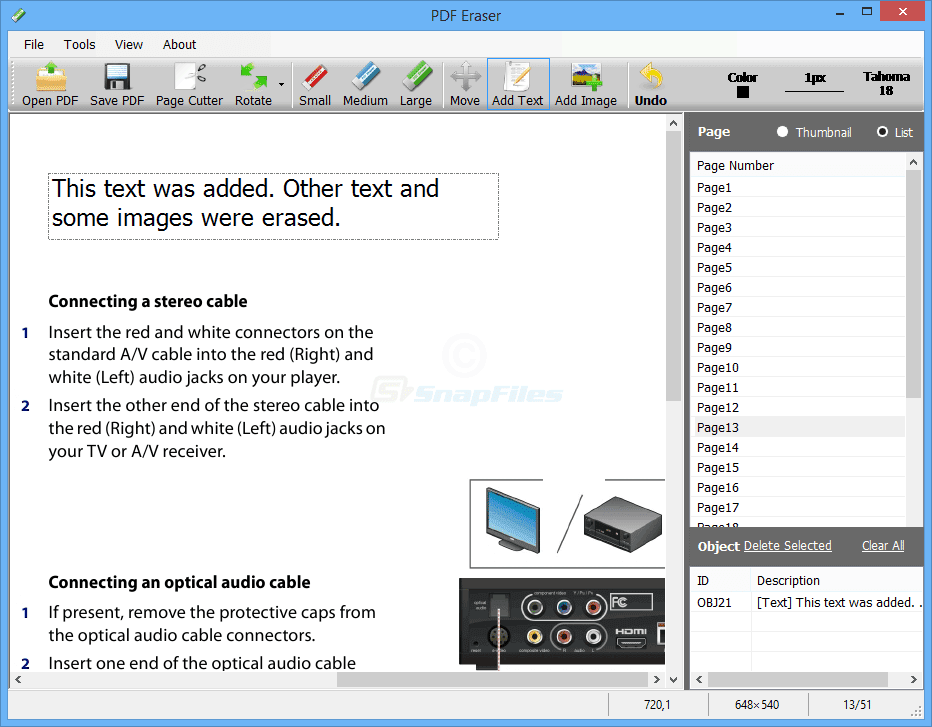Image resolution: width=932 pixels, height=727 pixels.
Task: Select Page17 in the page list
Action: tap(798, 508)
